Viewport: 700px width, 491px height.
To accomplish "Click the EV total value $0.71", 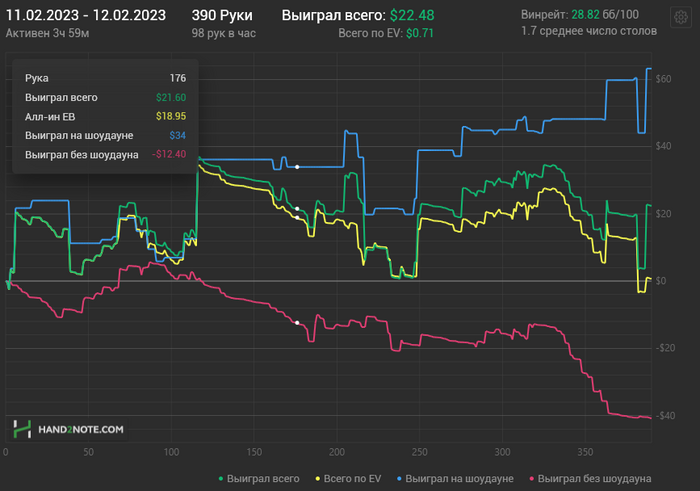I will click(420, 33).
